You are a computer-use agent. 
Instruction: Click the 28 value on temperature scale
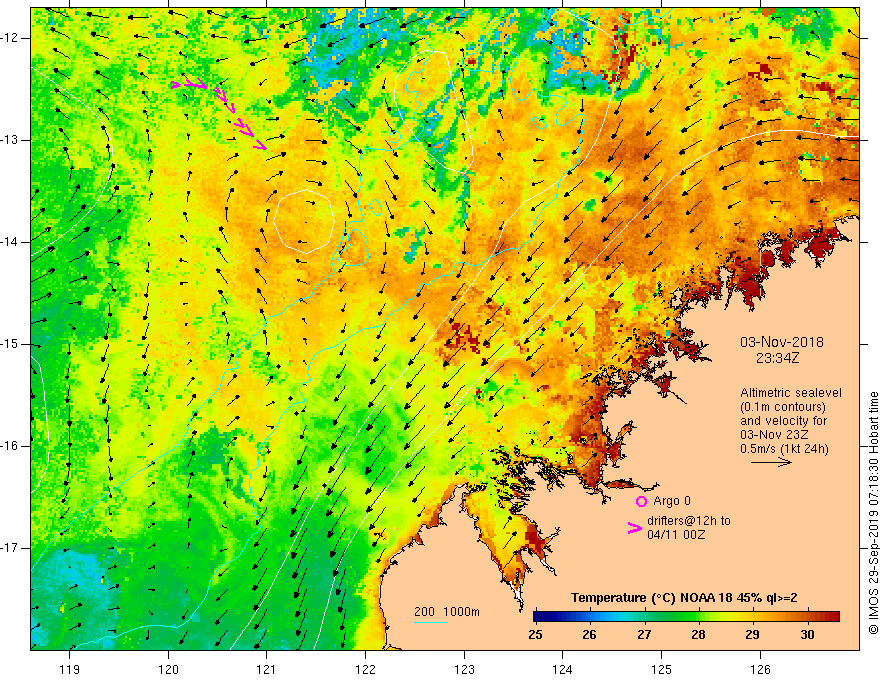[698, 635]
